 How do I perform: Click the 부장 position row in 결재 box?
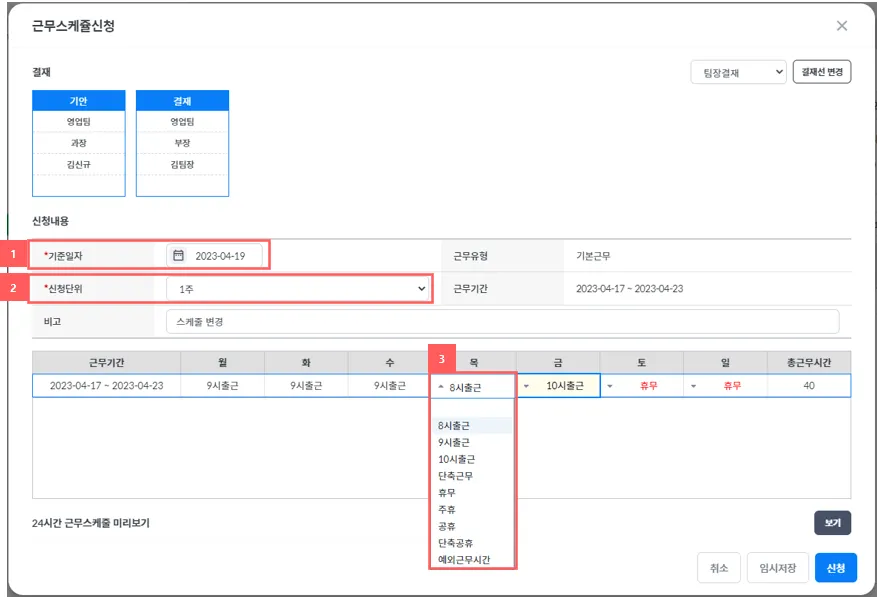coord(182,143)
